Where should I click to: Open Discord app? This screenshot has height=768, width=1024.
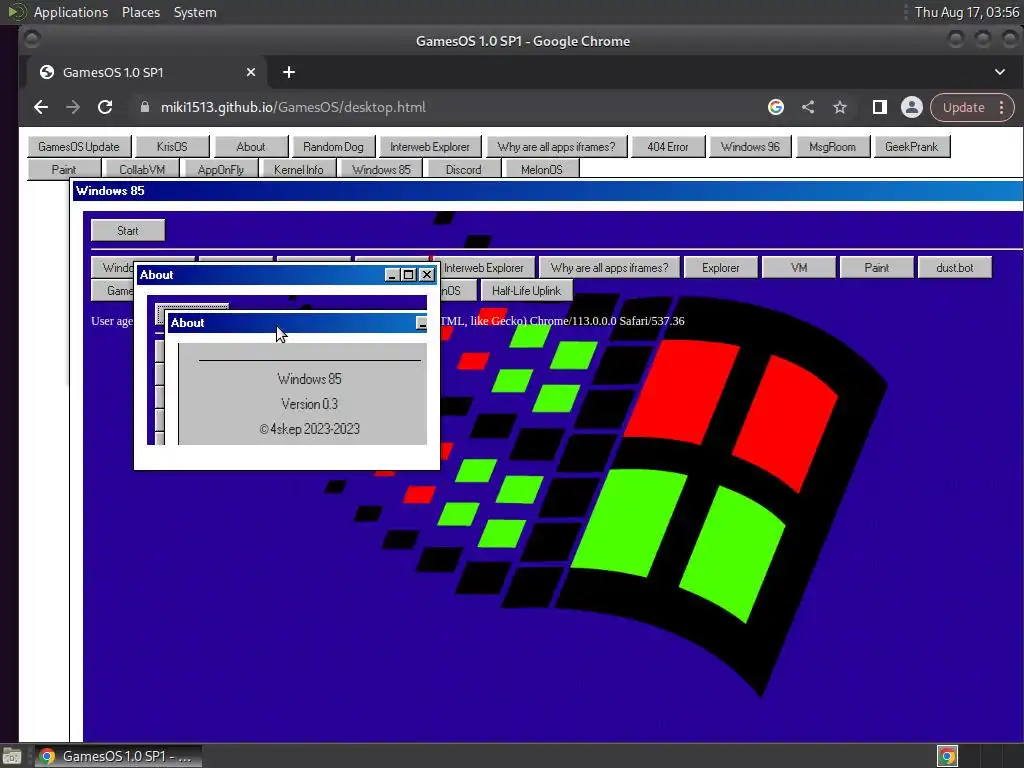464,169
